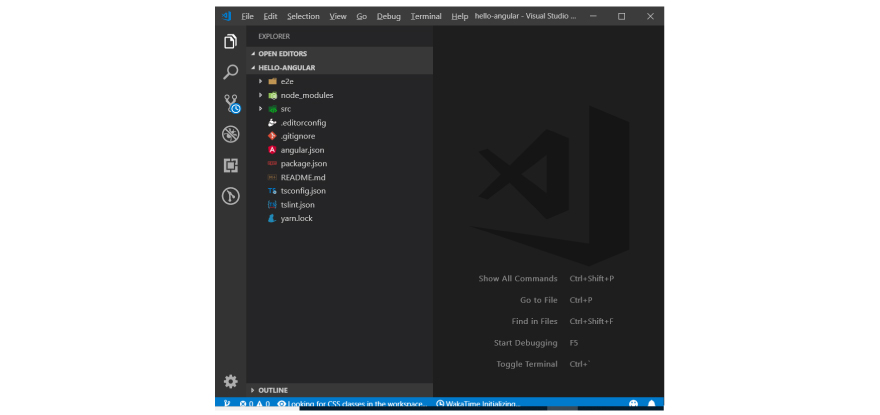Click the Show All Commands hint text

[x=518, y=279]
